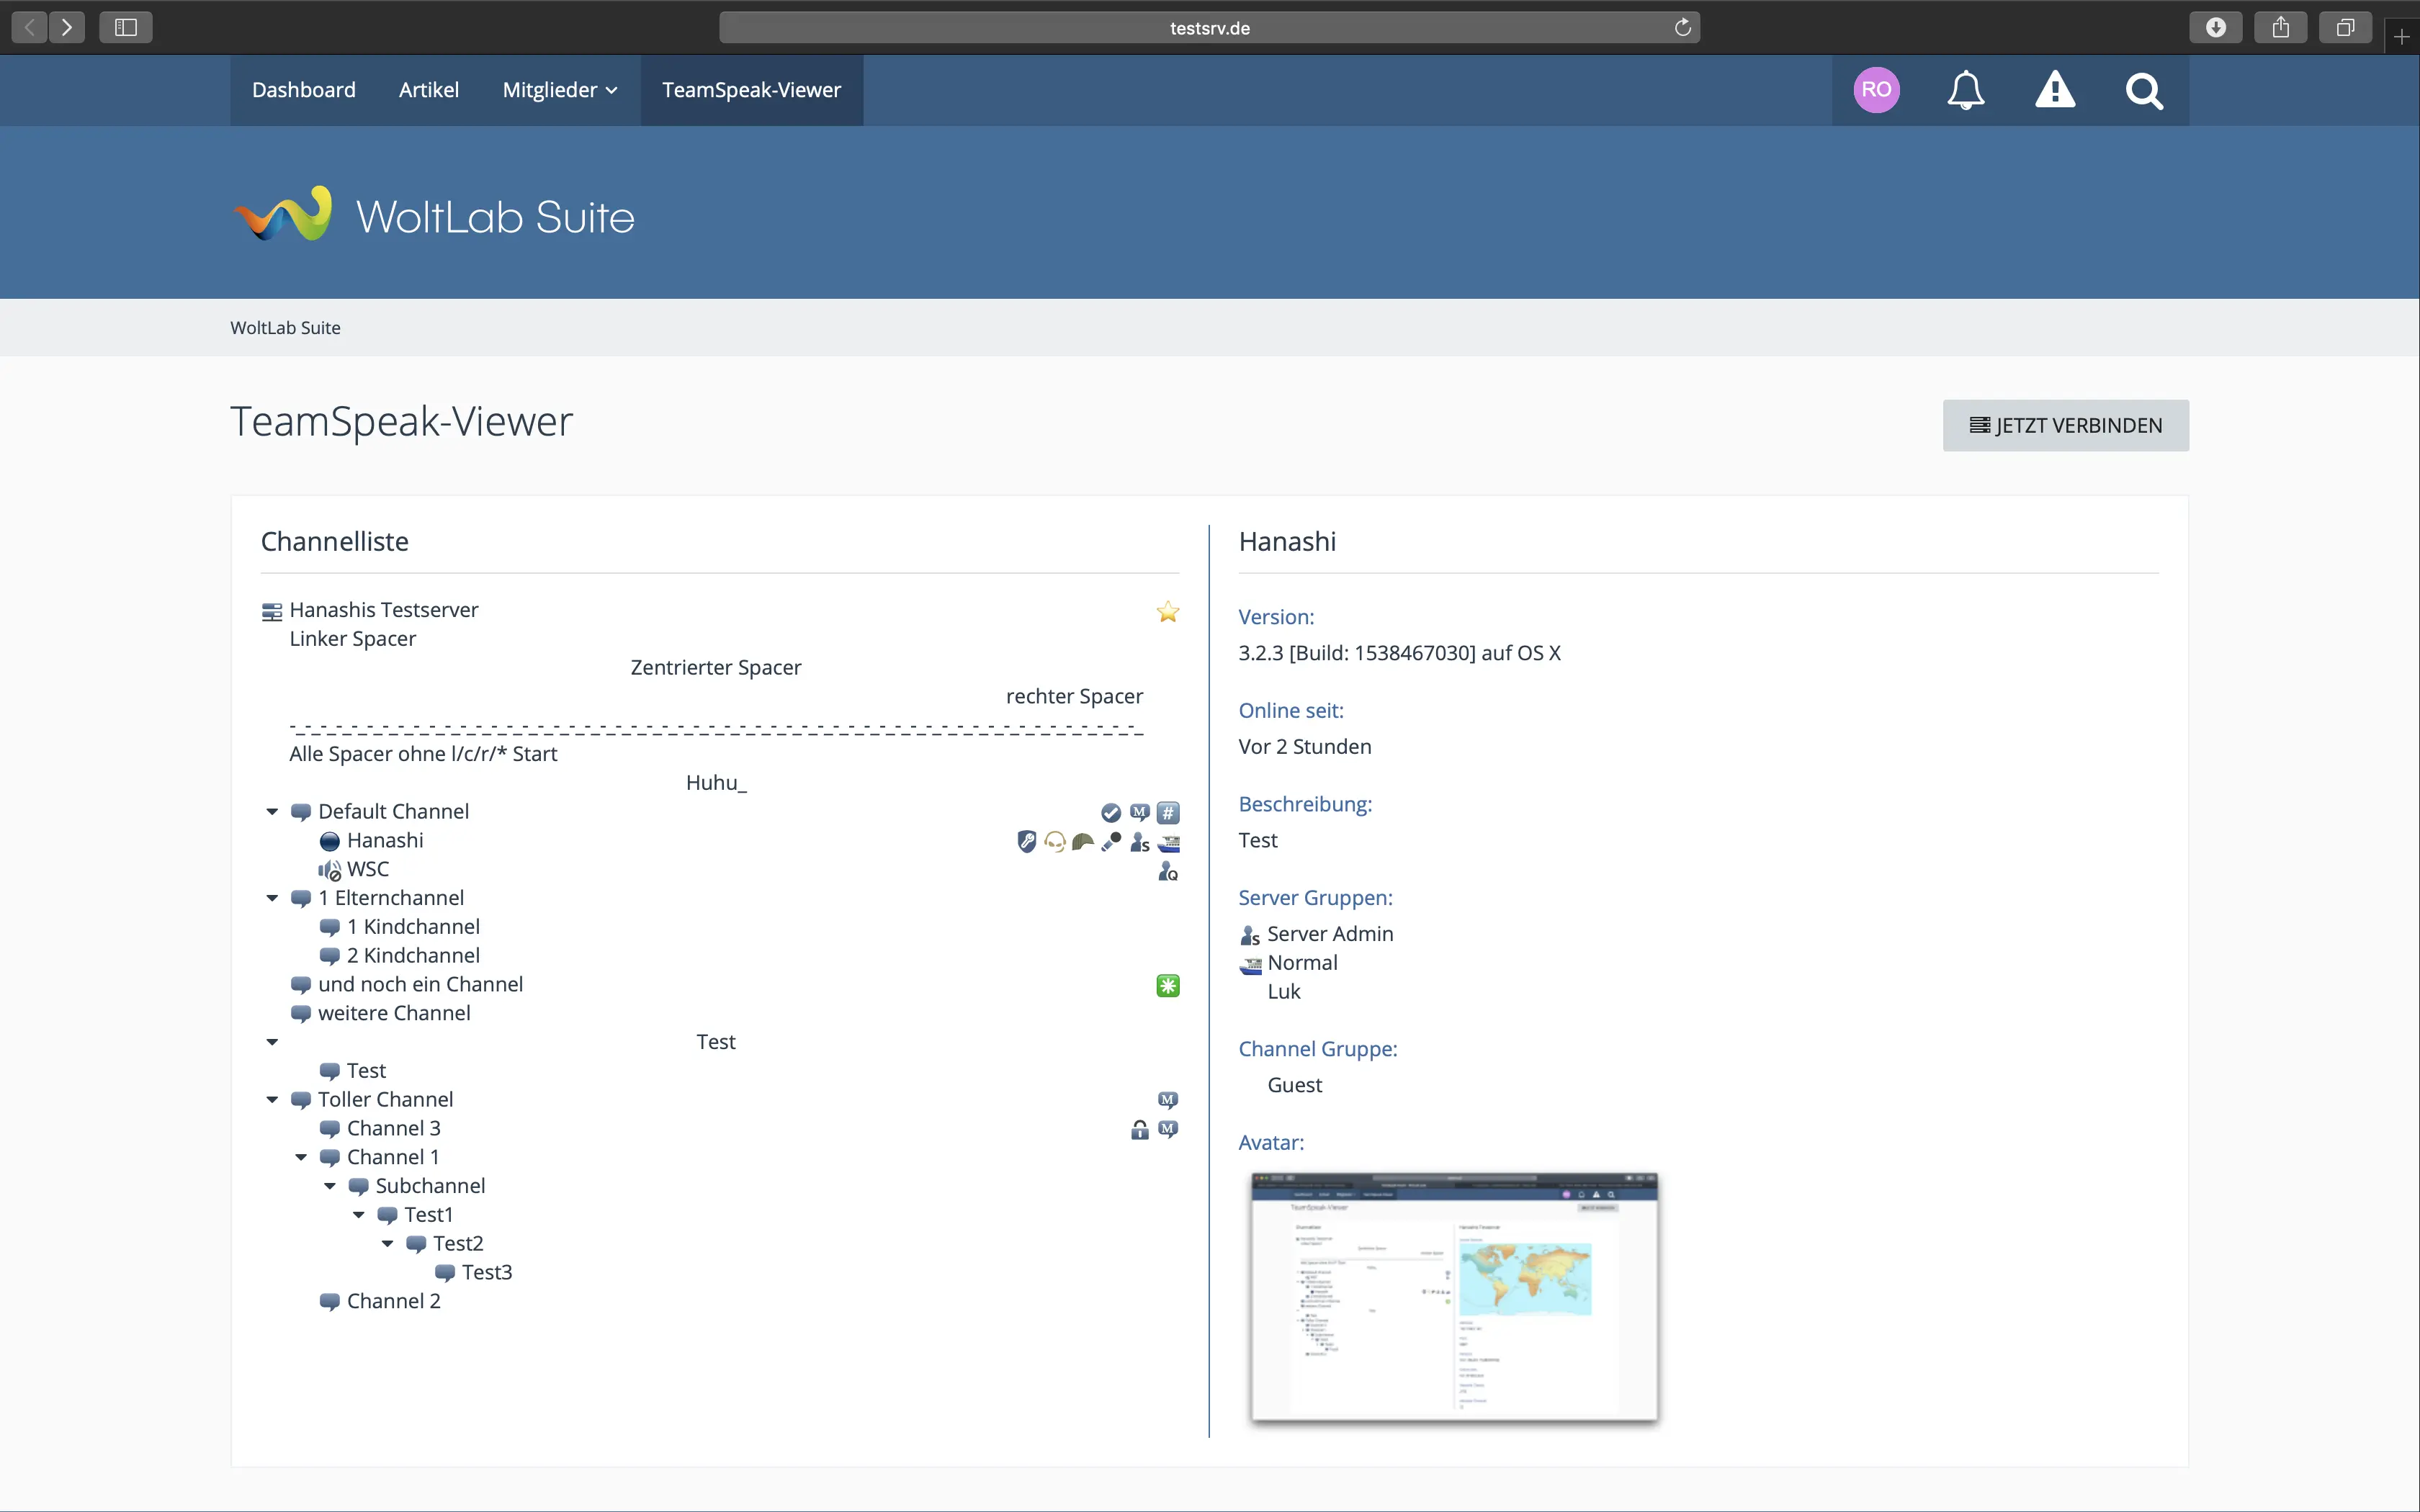Click the green asterisk channel icon

coord(1167,986)
